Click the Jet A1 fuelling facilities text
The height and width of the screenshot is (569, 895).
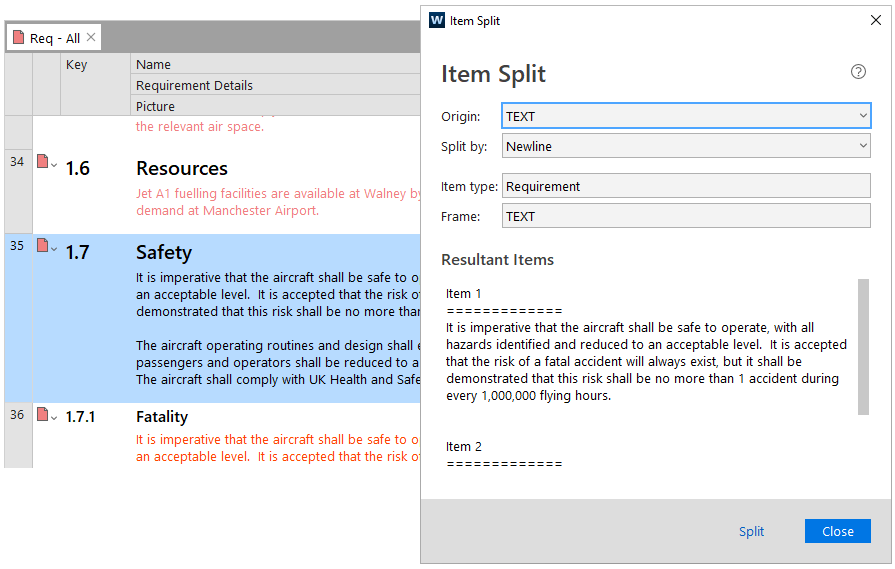(278, 202)
